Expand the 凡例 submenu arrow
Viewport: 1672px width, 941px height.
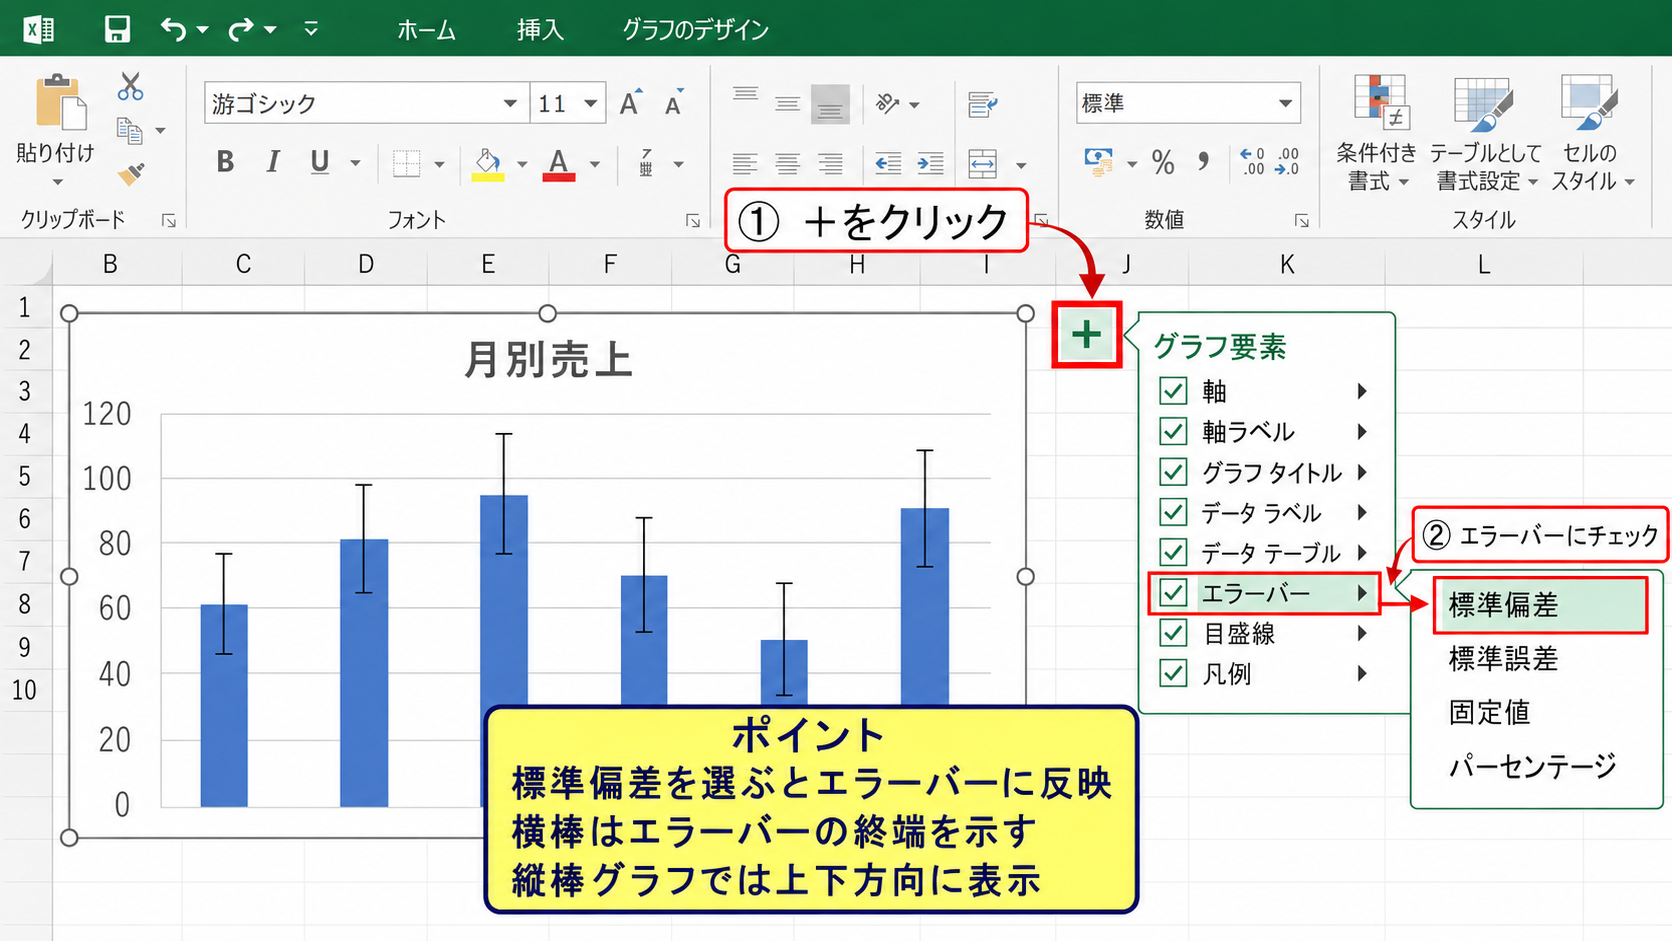[1362, 673]
